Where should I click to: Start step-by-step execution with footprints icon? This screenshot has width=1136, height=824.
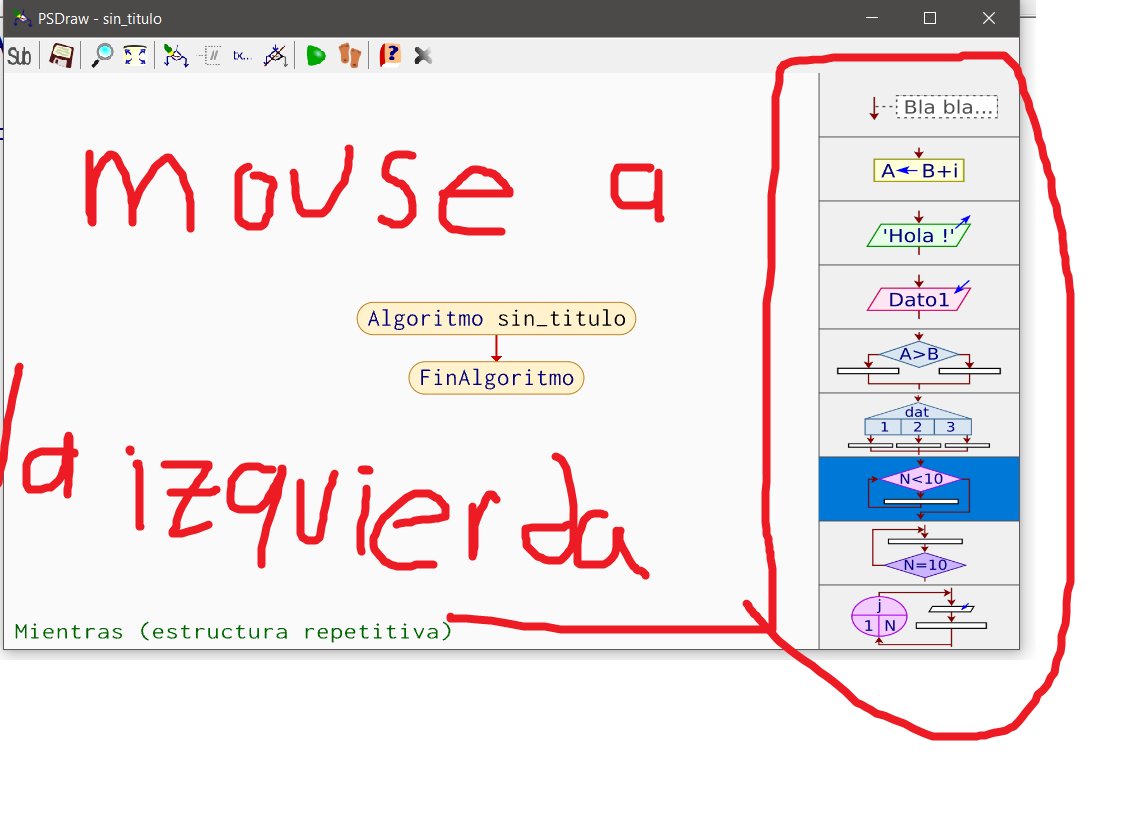351,55
